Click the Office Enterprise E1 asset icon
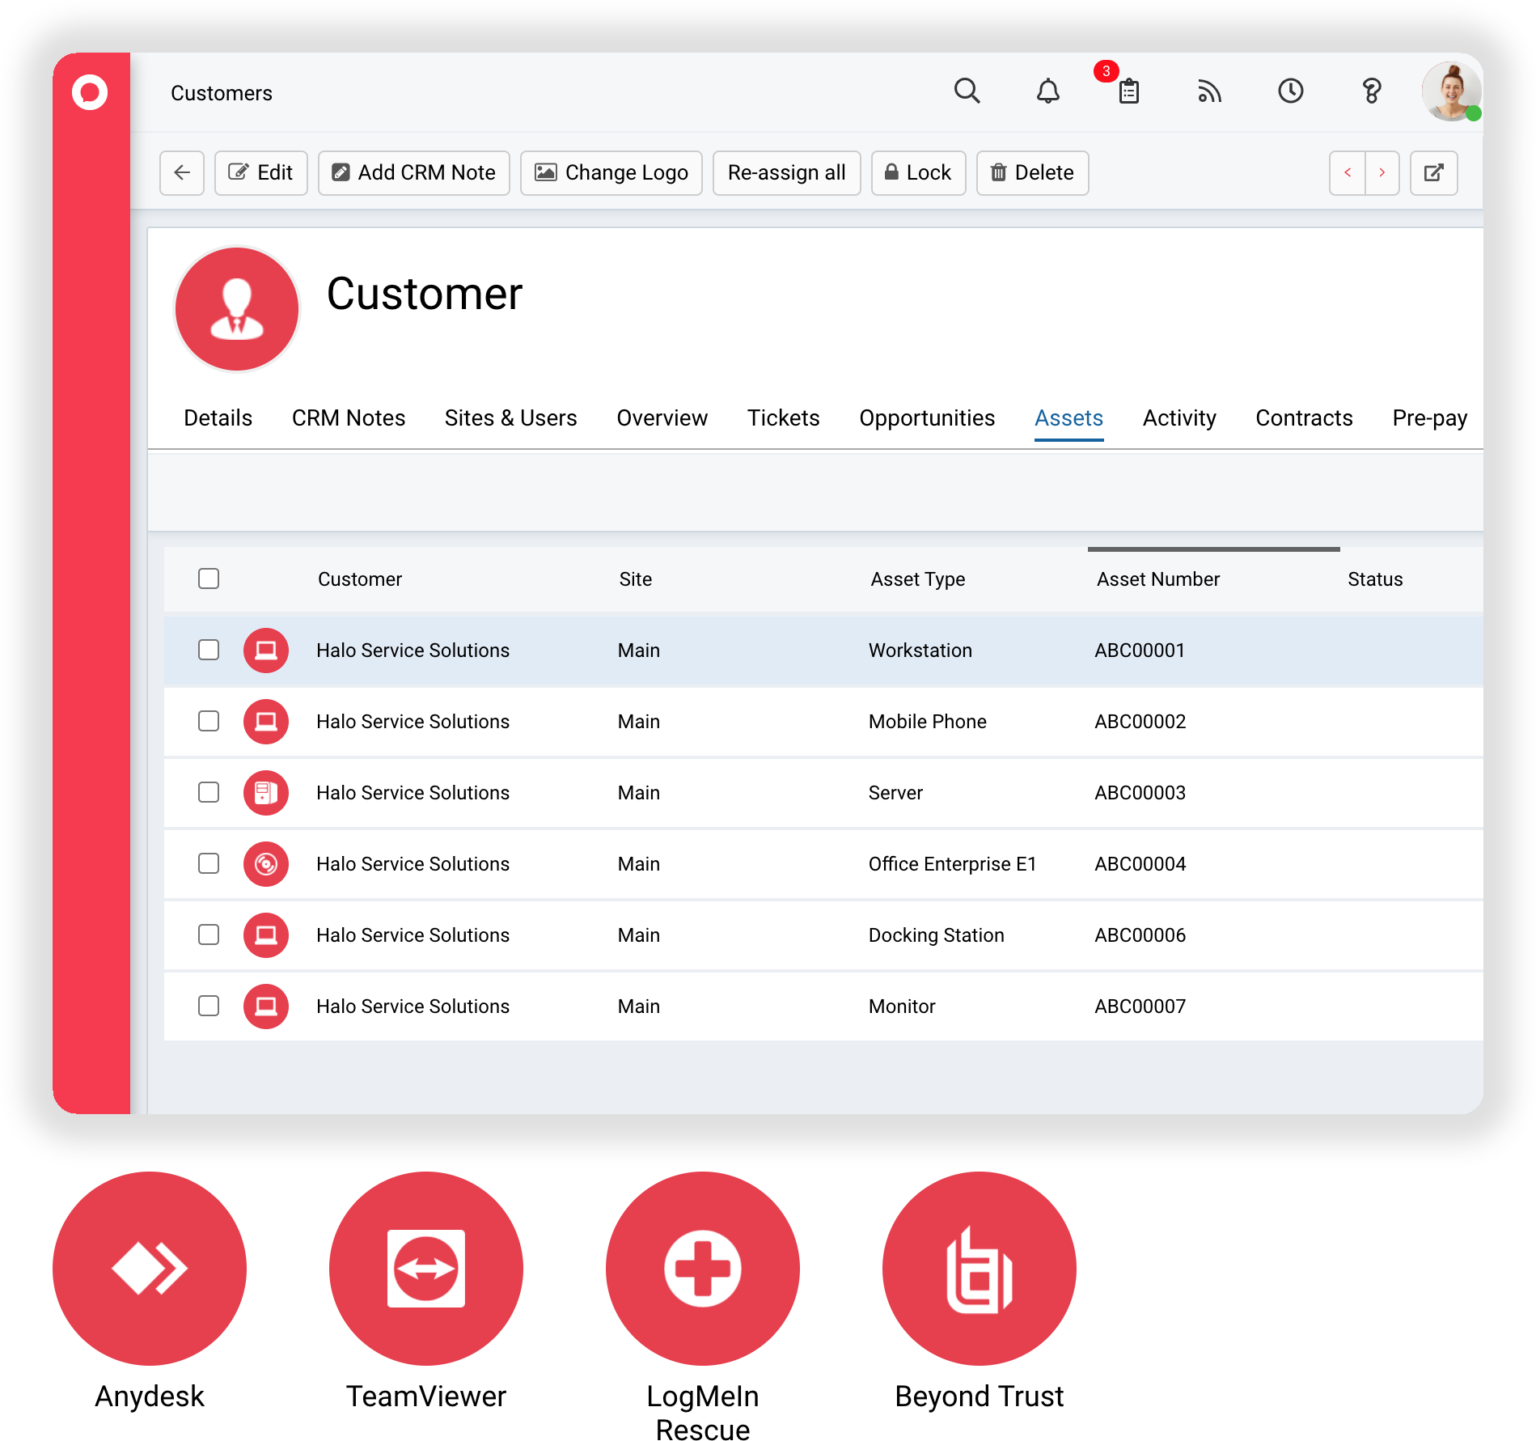 click(x=266, y=863)
